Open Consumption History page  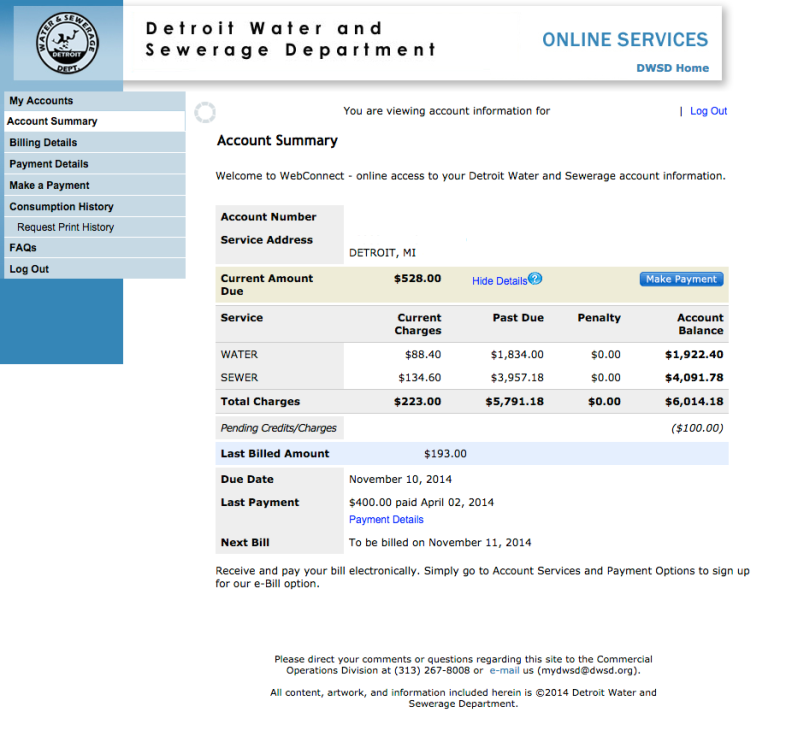tap(95, 207)
